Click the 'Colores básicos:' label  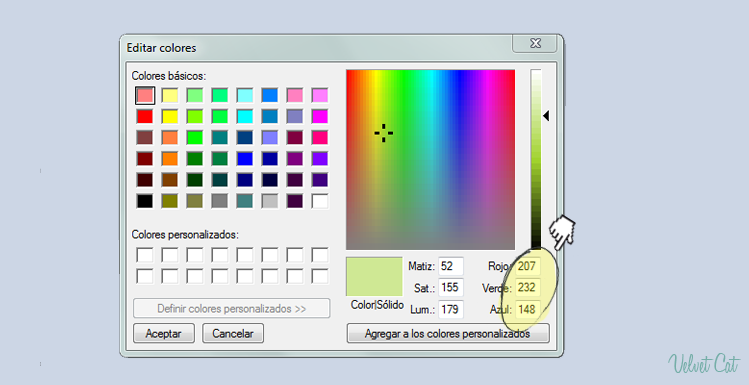point(169,75)
